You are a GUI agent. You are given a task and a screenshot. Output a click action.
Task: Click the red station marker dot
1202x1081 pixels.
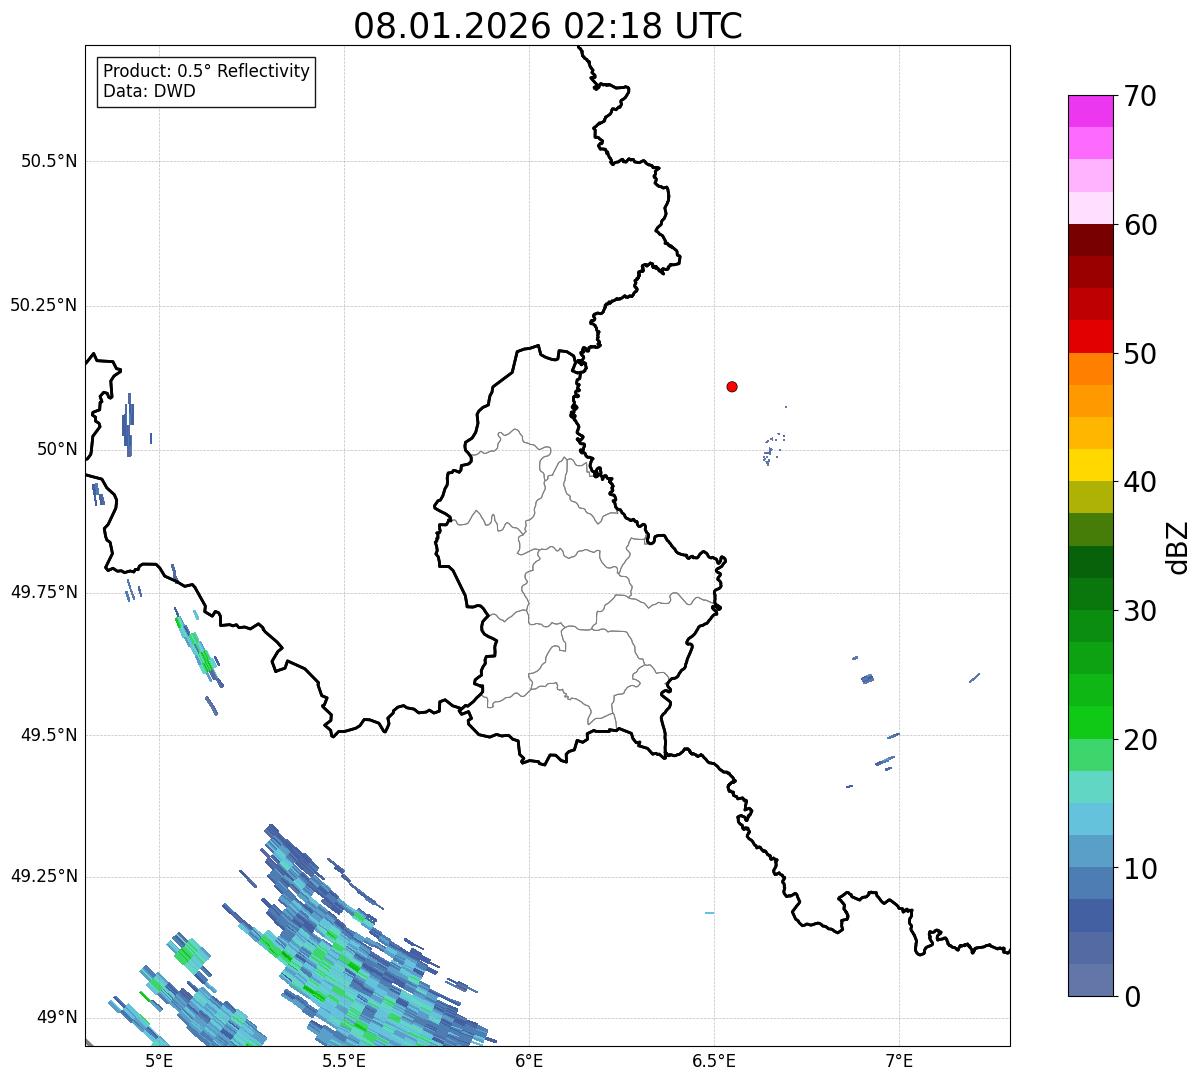[732, 386]
